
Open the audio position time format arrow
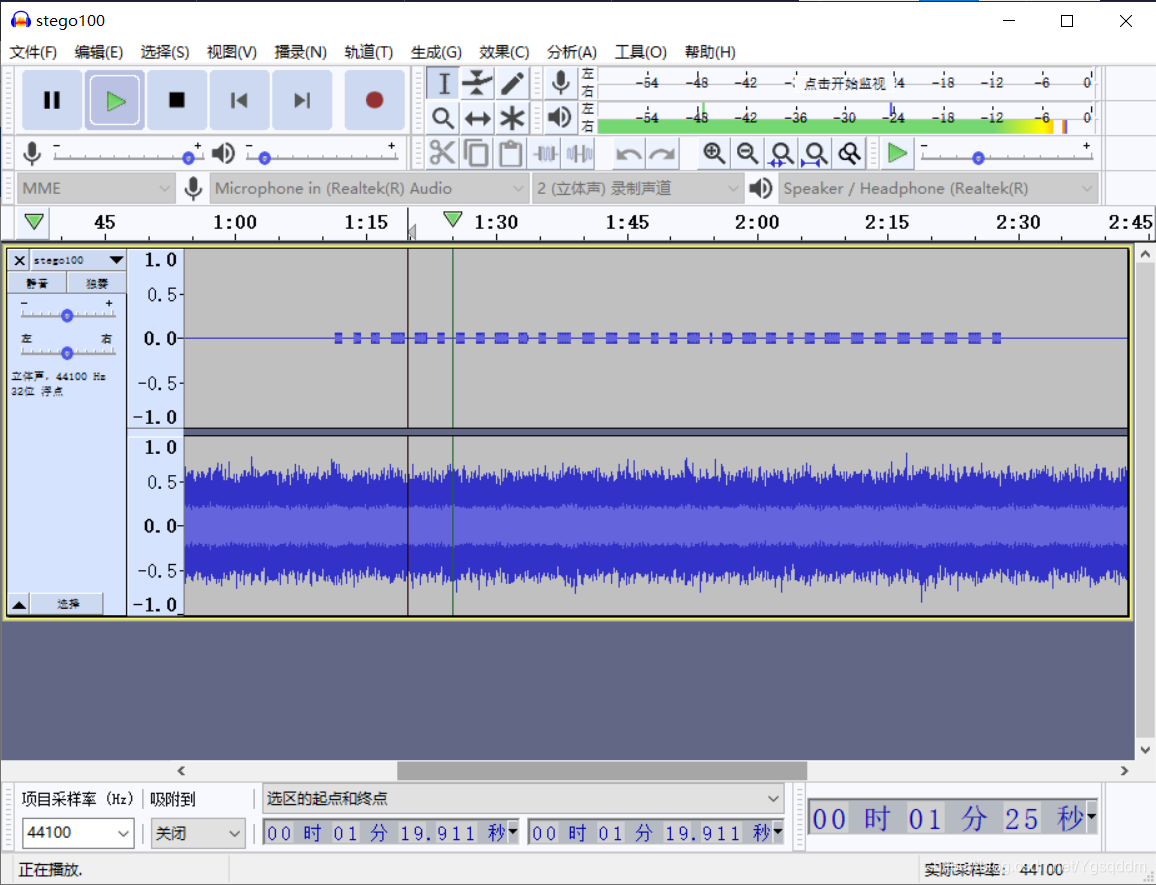click(1091, 816)
